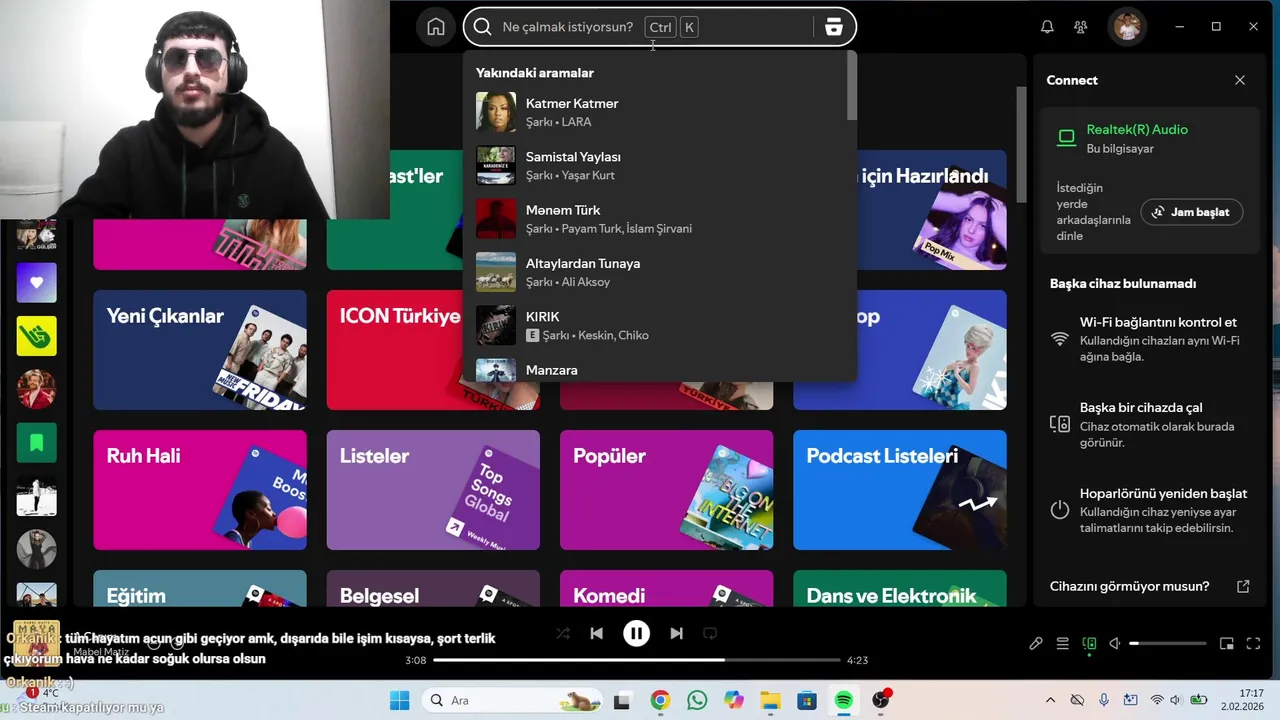The image size is (1280, 720).
Task: Click main browse page scrollbar
Action: (x=1021, y=143)
